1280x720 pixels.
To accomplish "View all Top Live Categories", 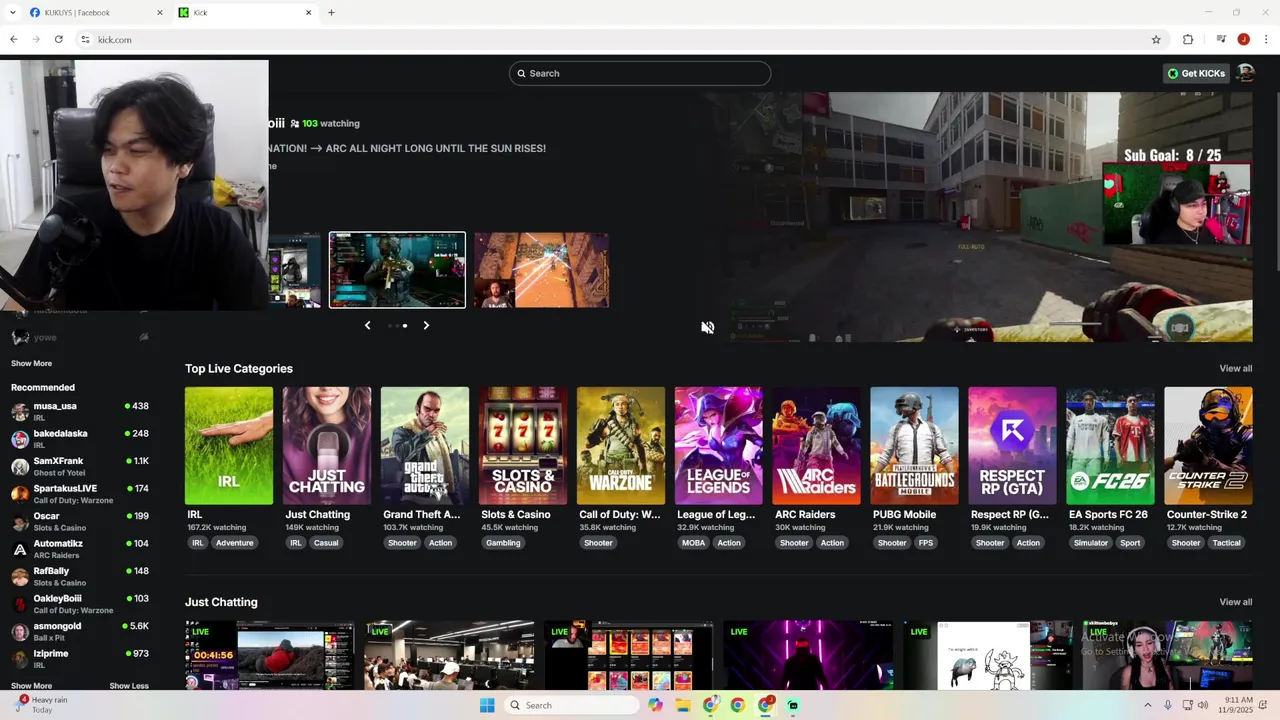I will point(1235,369).
